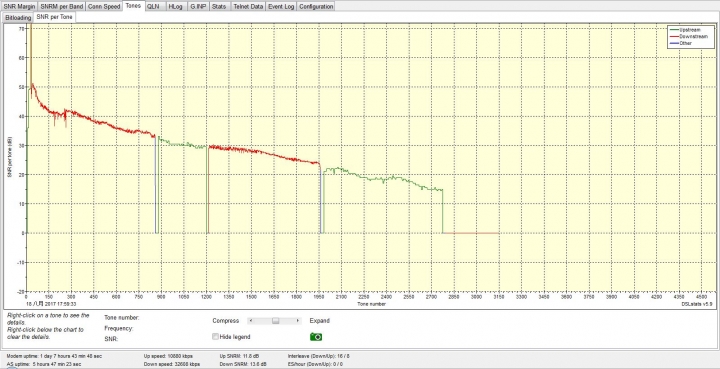Click the Compress label
The image size is (720, 369).
(x=225, y=321)
